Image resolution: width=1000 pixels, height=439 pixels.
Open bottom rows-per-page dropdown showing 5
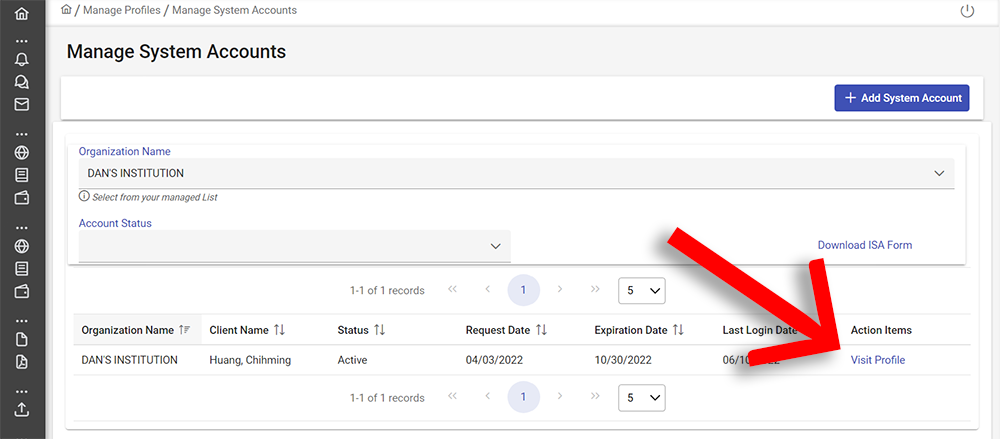pyautogui.click(x=642, y=398)
